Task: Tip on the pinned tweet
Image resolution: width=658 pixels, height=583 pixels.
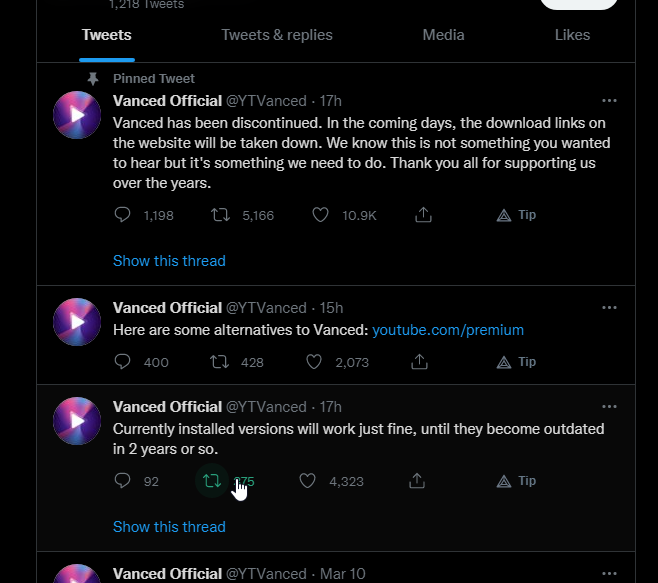Action: [x=517, y=215]
